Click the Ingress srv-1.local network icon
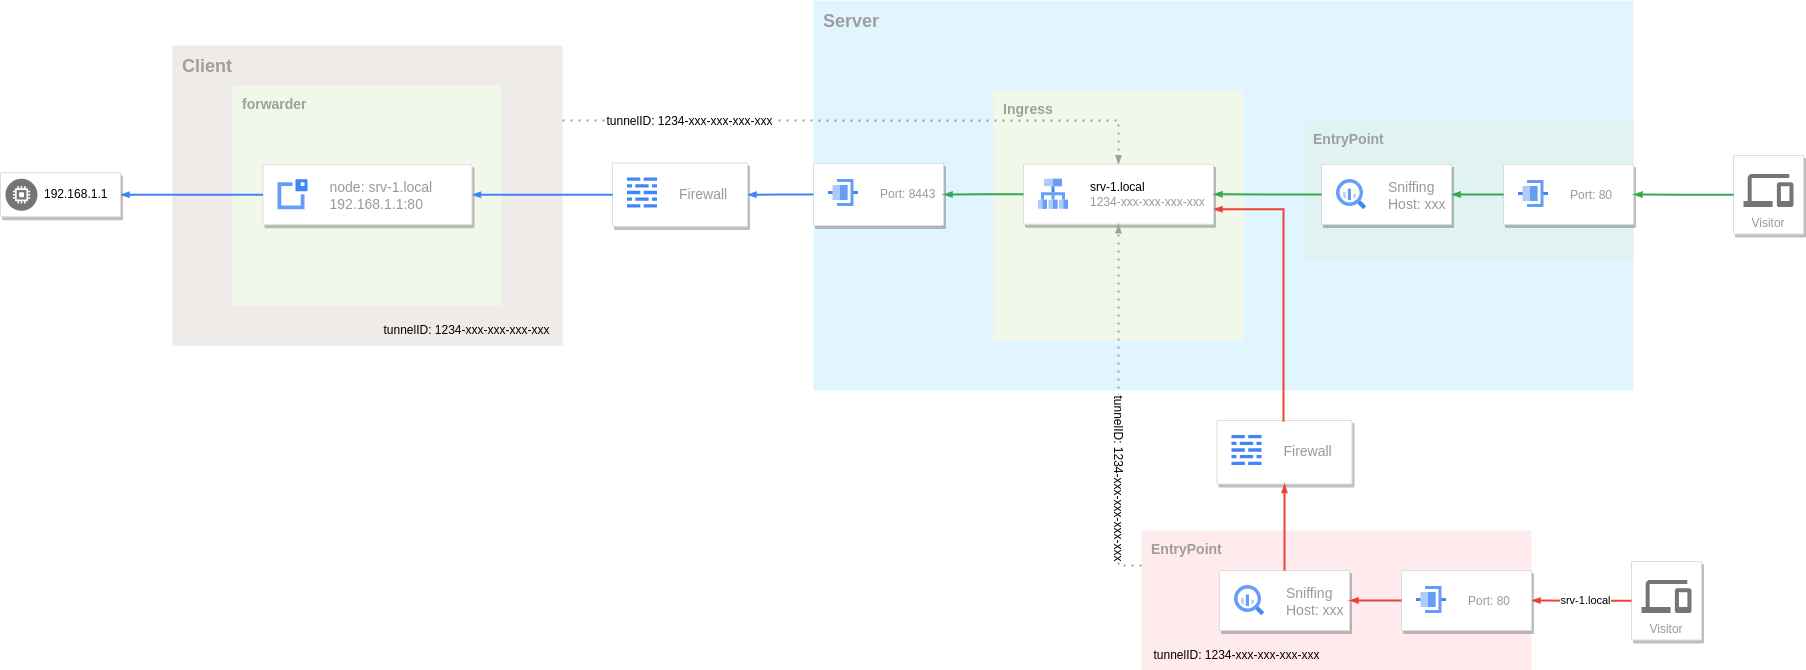 (x=1052, y=194)
